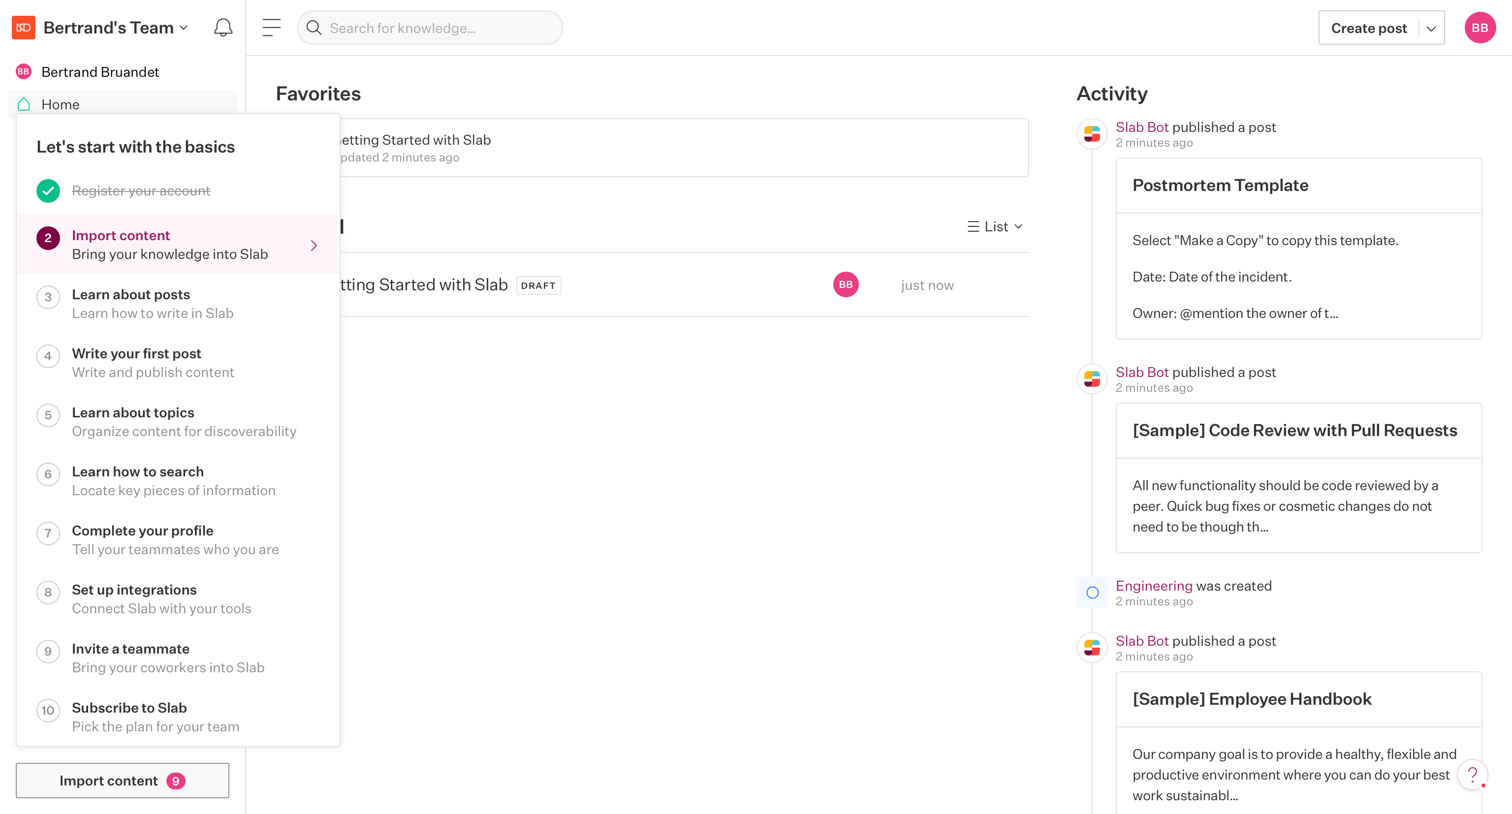Click the help question mark icon

coord(1472,775)
